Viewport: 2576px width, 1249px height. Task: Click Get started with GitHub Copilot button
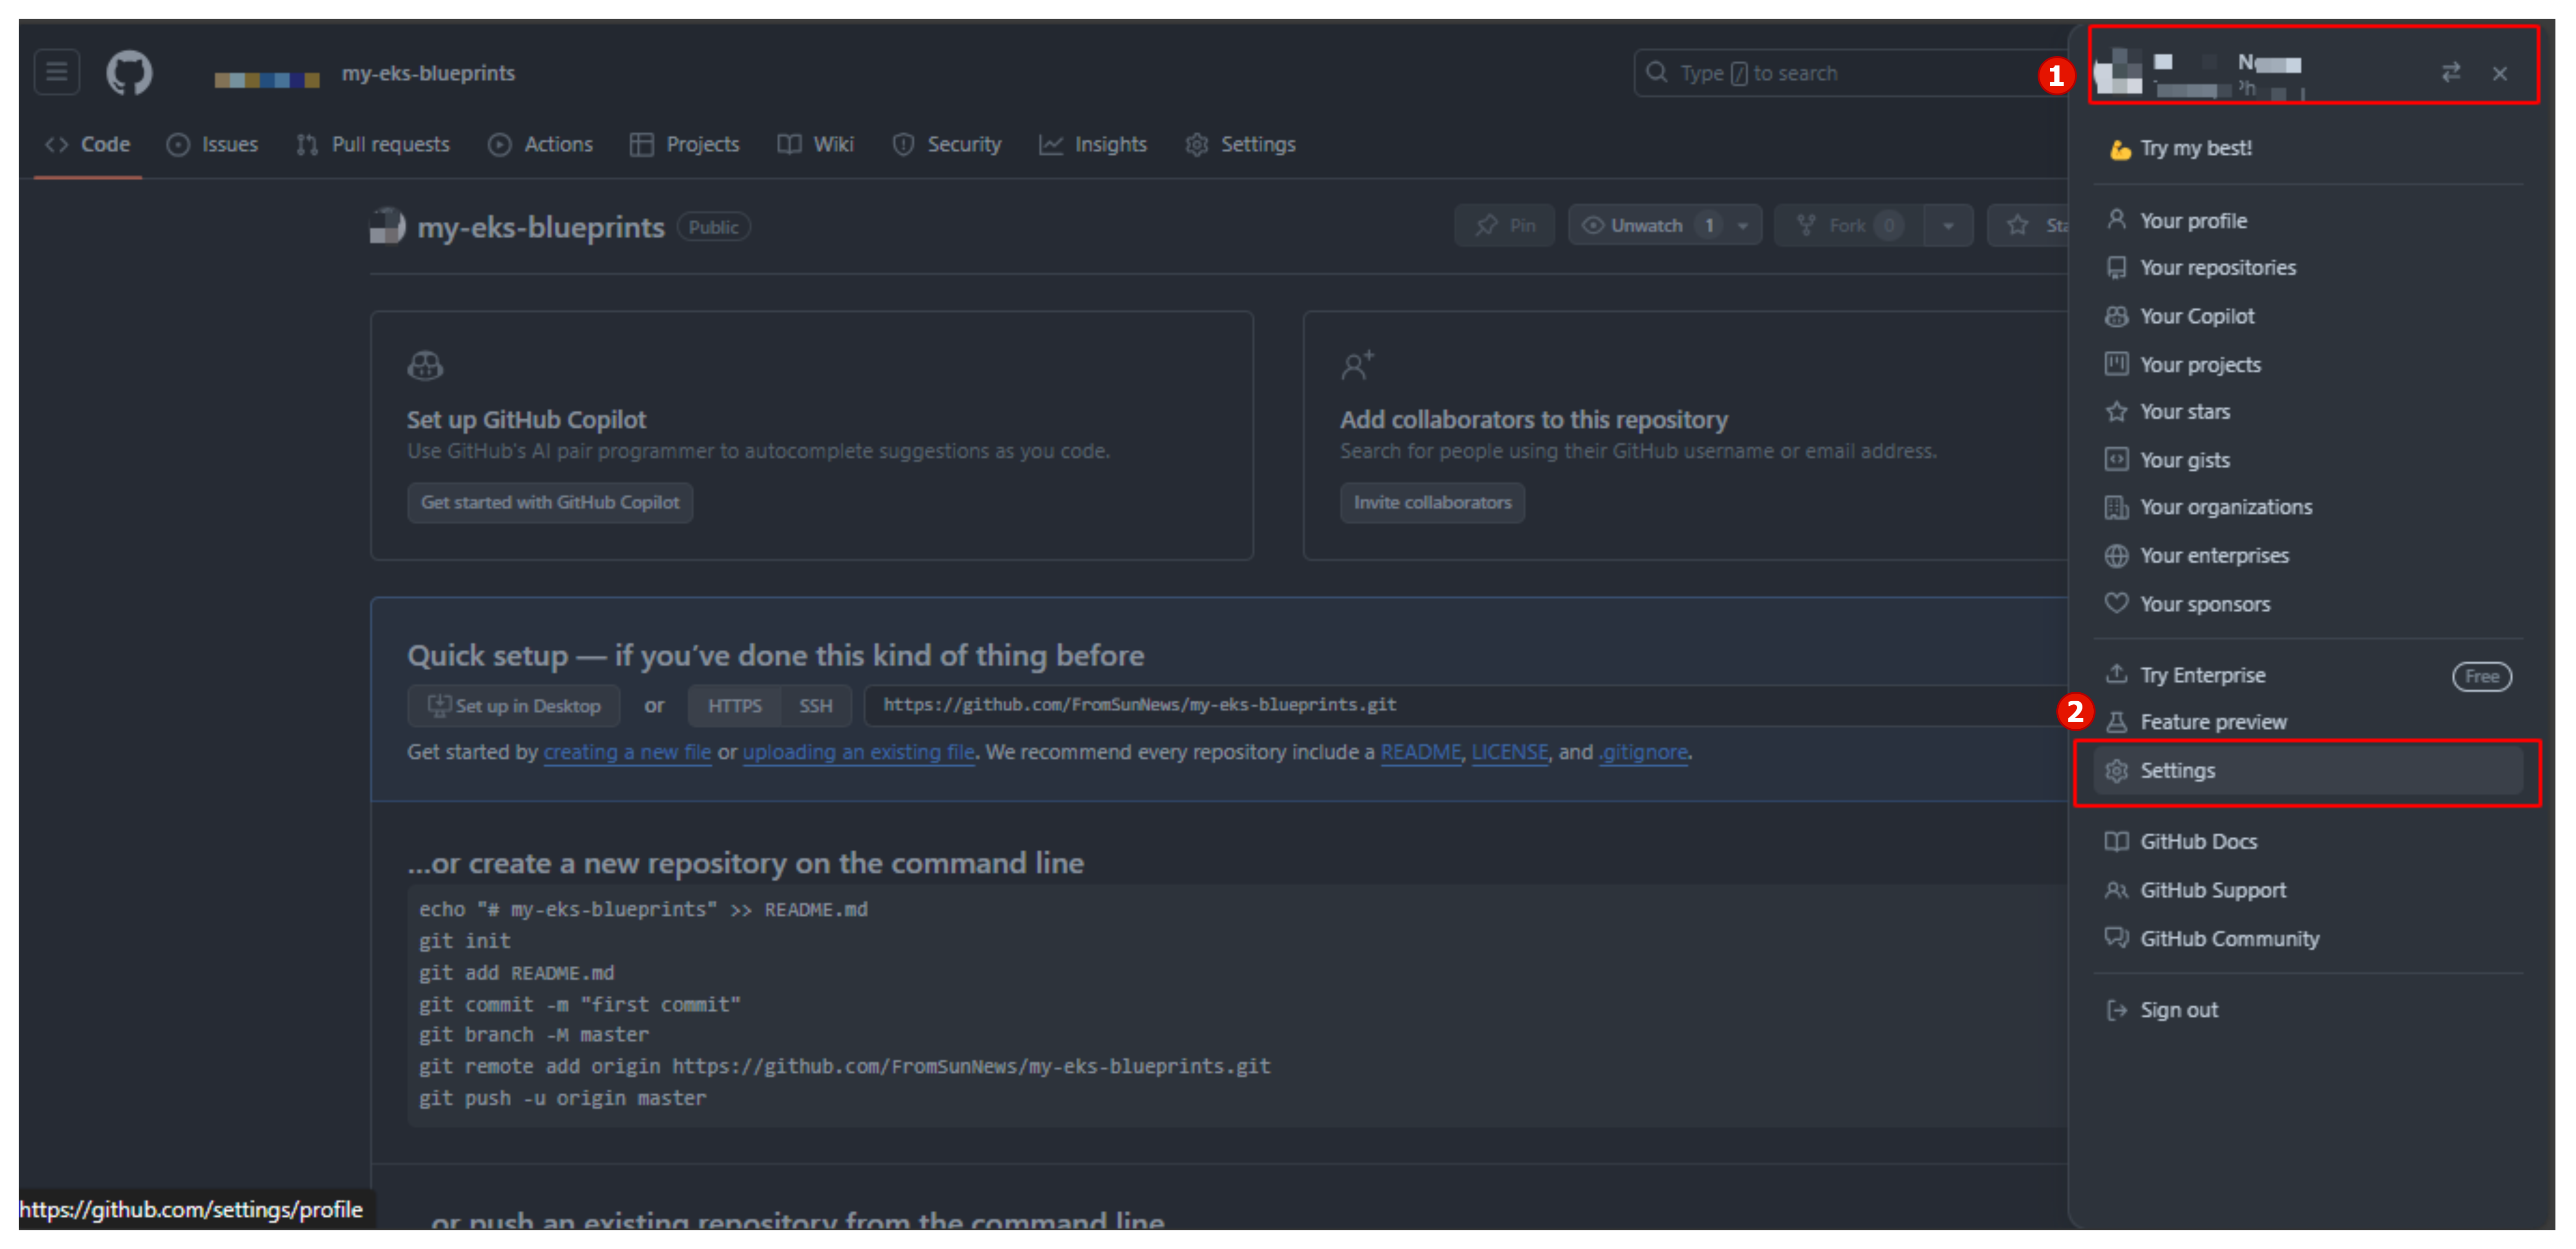[551, 501]
